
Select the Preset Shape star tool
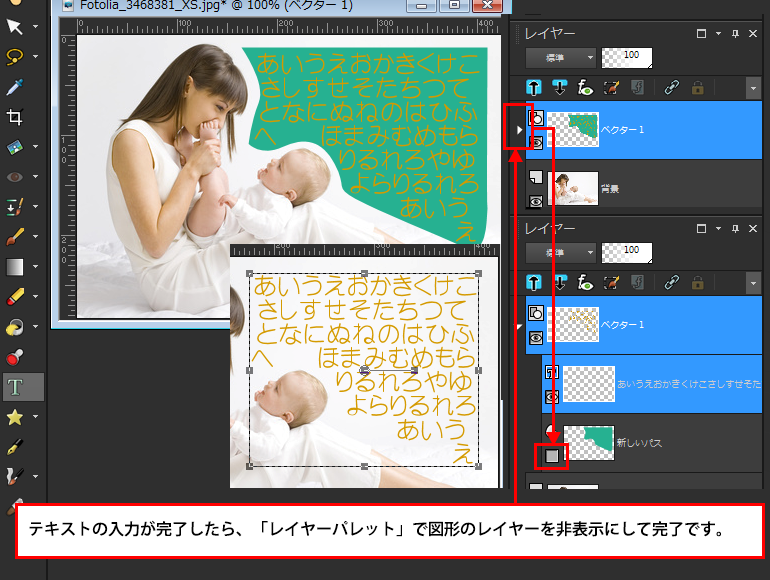pyautogui.click(x=15, y=417)
